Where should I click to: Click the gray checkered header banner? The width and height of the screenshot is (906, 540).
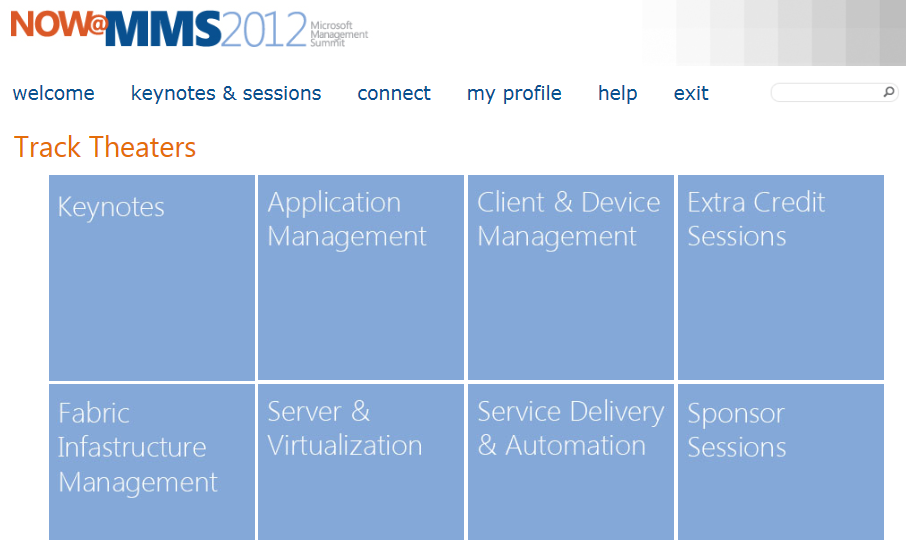pos(780,30)
